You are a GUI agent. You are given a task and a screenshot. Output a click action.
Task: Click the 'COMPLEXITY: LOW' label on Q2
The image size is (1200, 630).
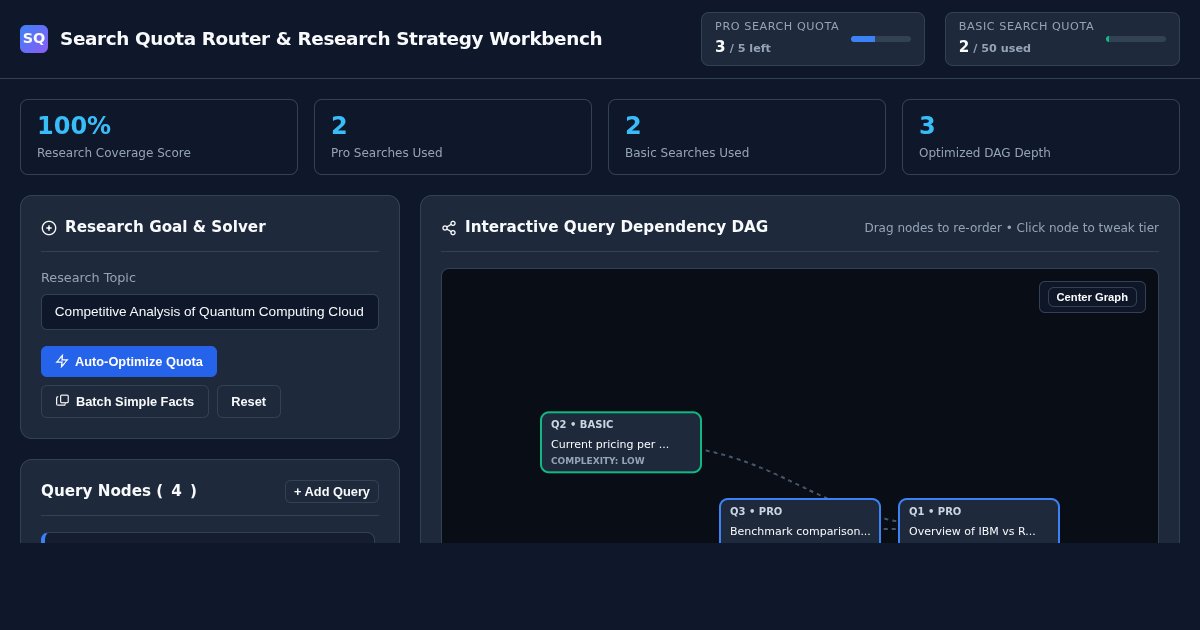tap(598, 461)
